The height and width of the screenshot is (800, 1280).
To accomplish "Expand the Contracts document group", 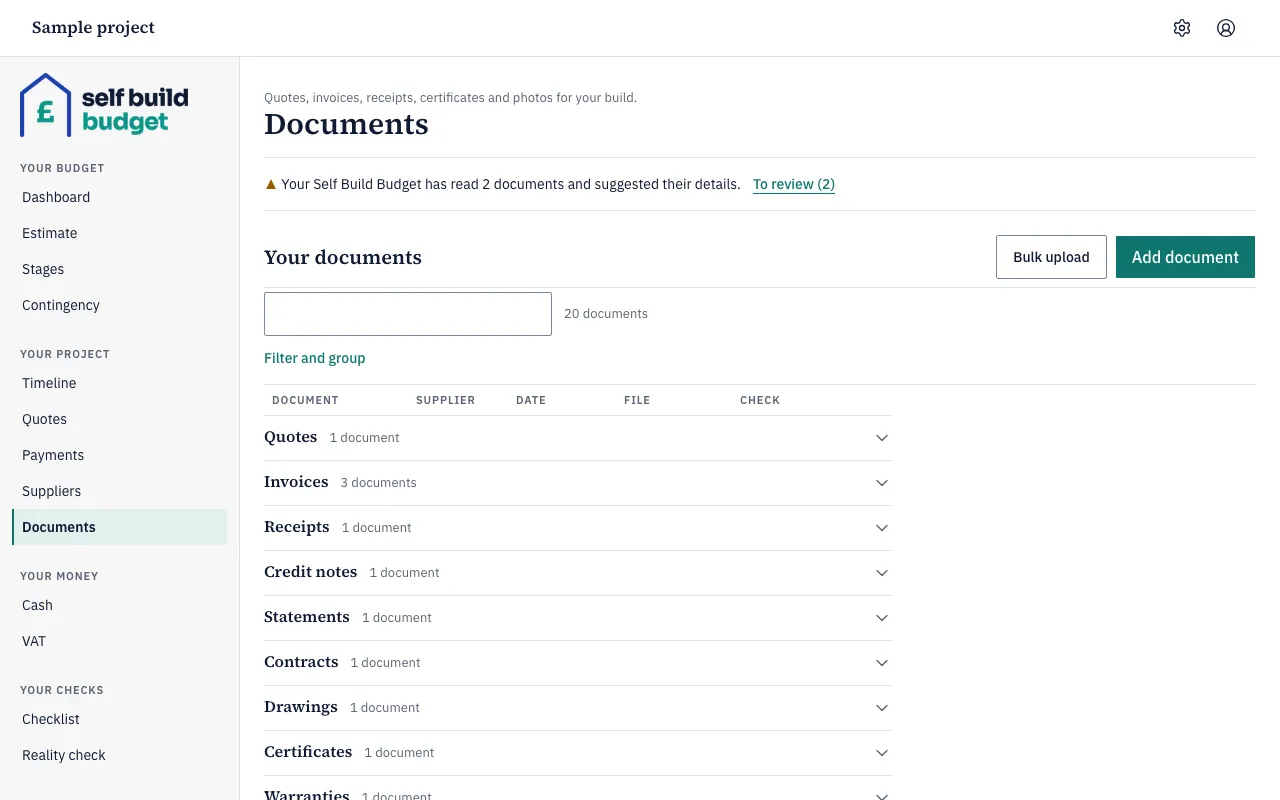I will 578,663.
